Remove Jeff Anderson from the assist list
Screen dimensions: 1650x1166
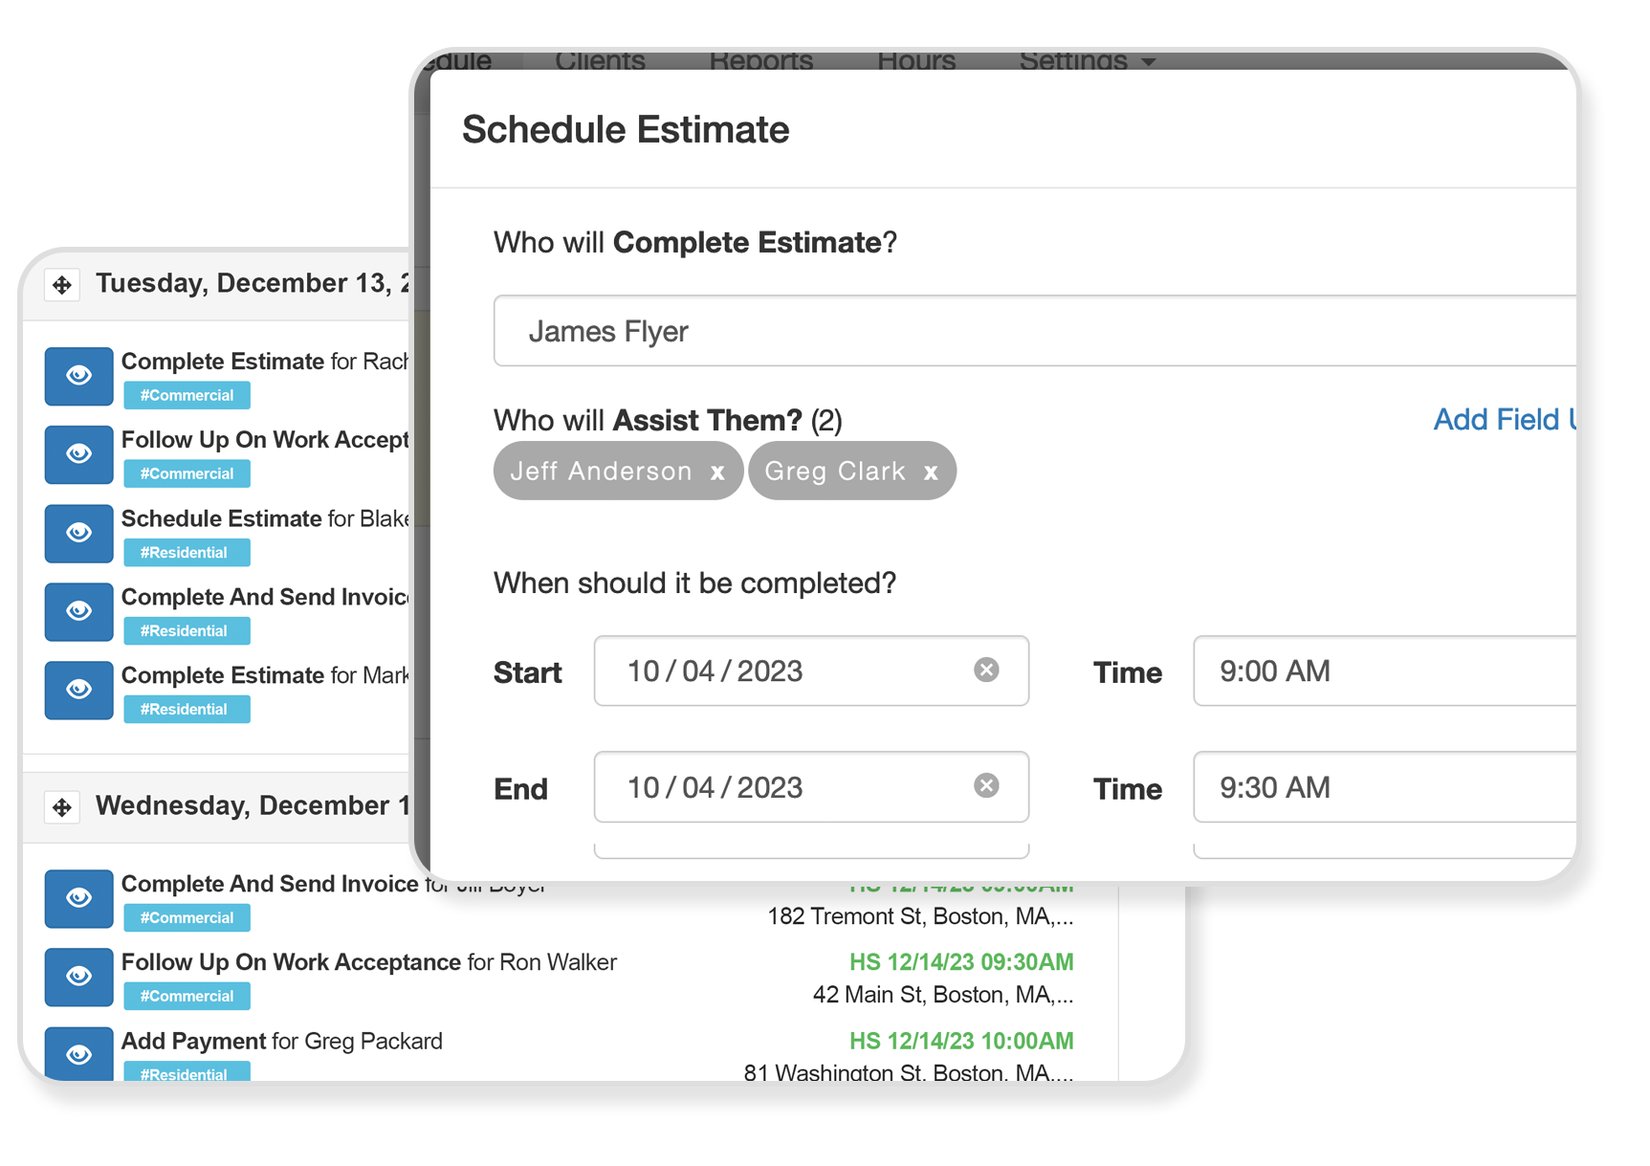[716, 471]
